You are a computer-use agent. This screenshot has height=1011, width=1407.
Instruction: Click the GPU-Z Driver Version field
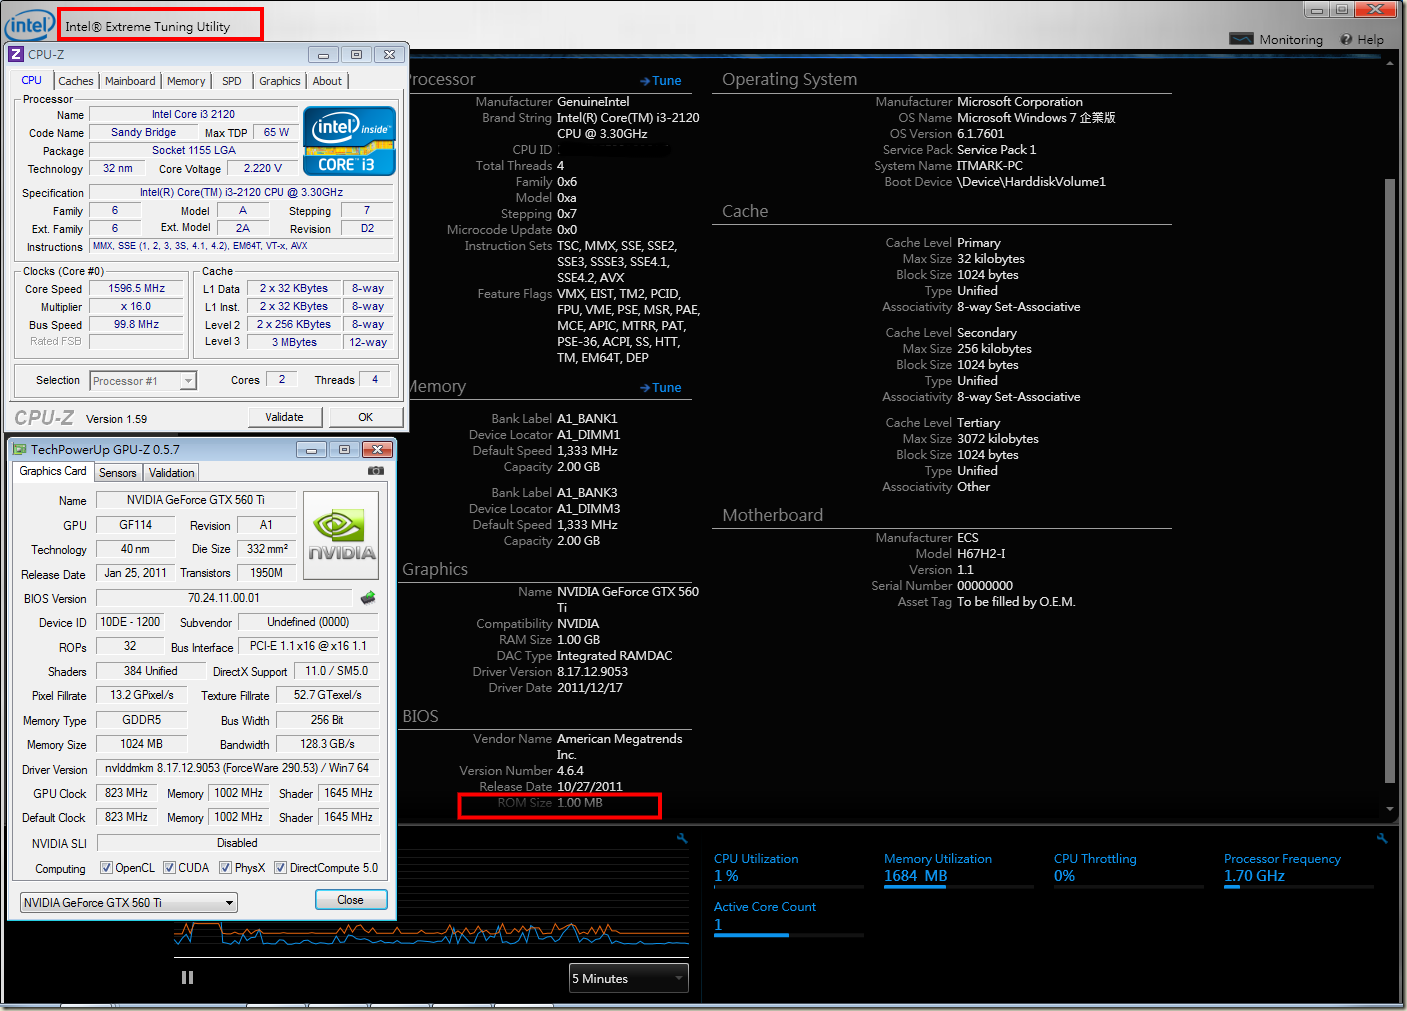(x=237, y=768)
